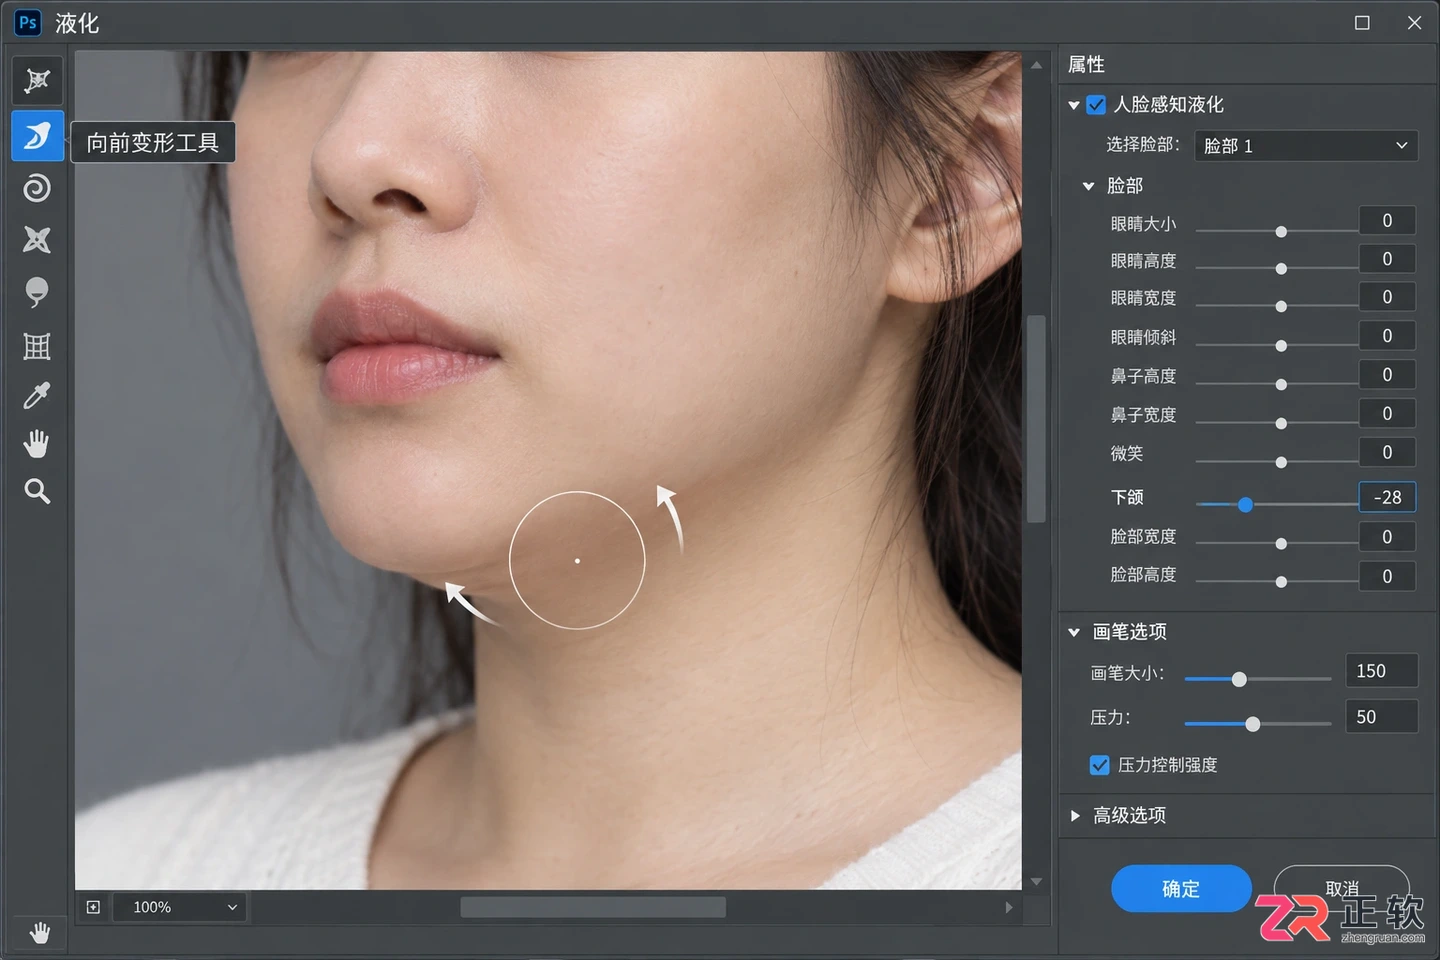1440x960 pixels.
Task: Click the preview's horizontal scrollbar thumb
Action: coord(593,907)
